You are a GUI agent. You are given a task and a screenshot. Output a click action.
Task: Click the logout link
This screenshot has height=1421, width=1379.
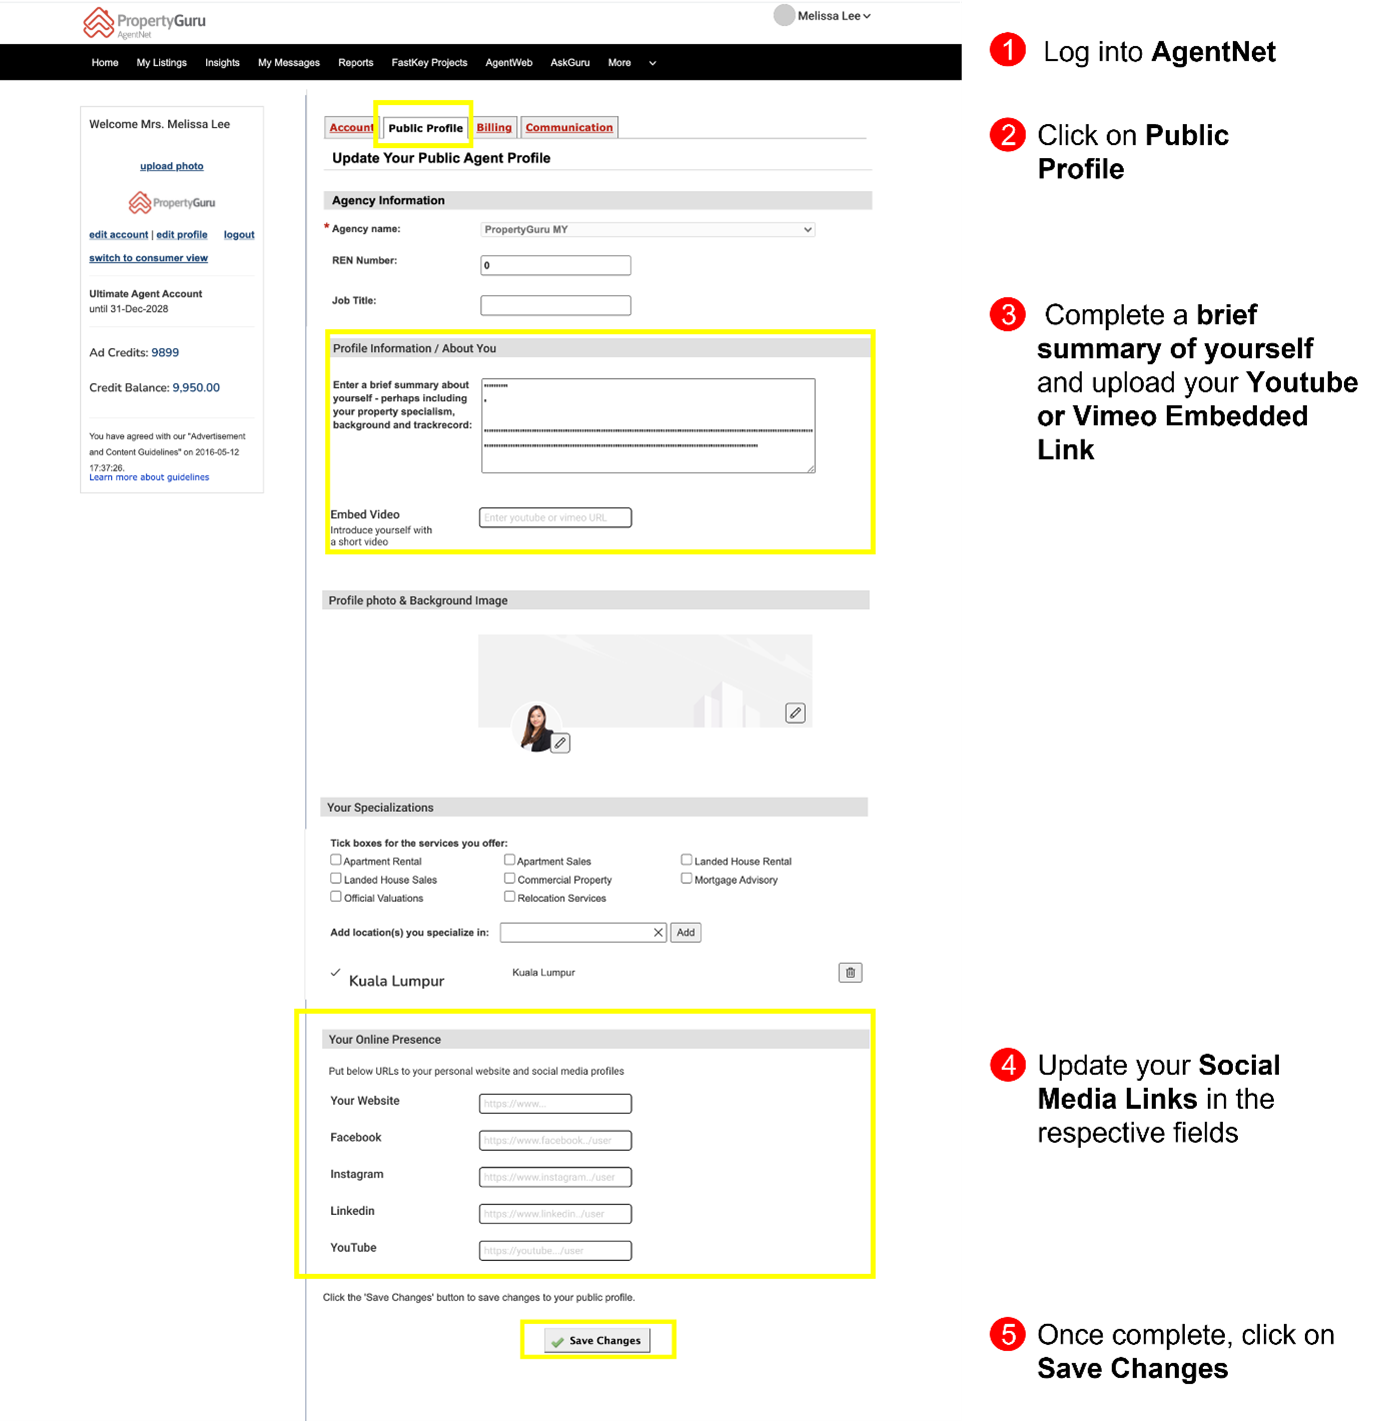239,235
